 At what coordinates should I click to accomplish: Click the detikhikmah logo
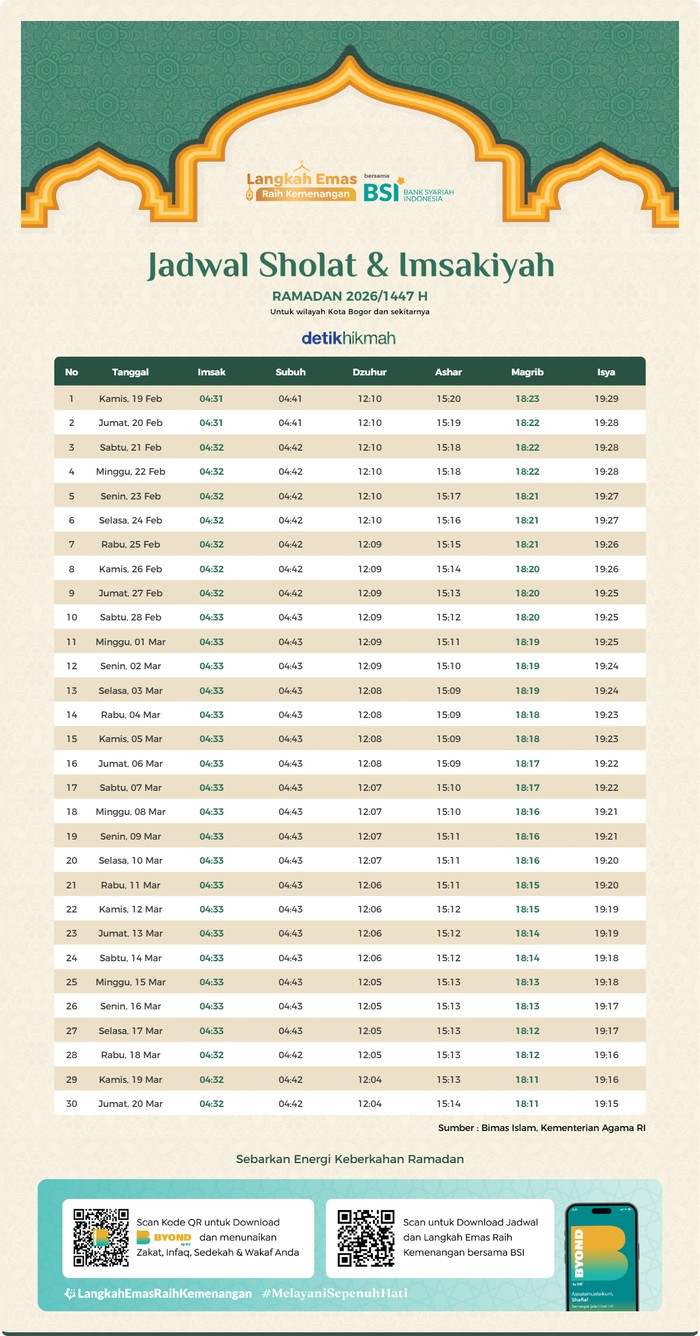click(x=349, y=338)
